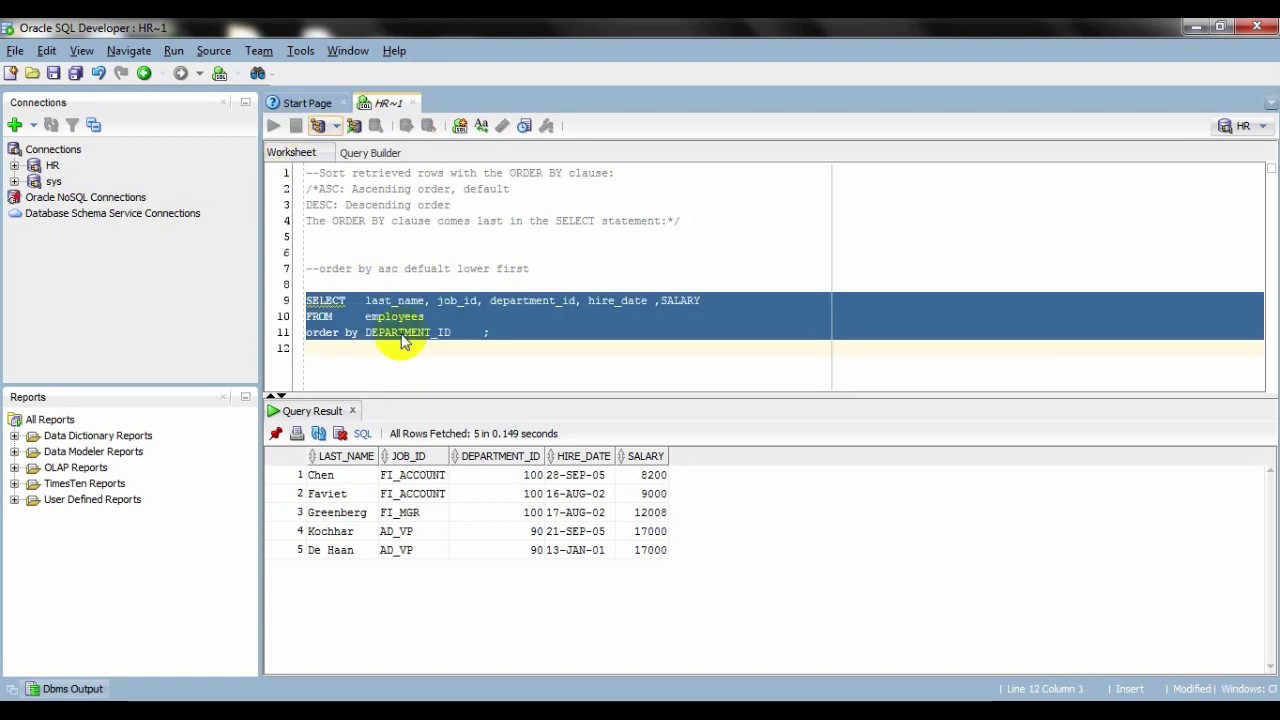Viewport: 1280px width, 720px height.
Task: Open the Navigate menu
Action: click(129, 51)
